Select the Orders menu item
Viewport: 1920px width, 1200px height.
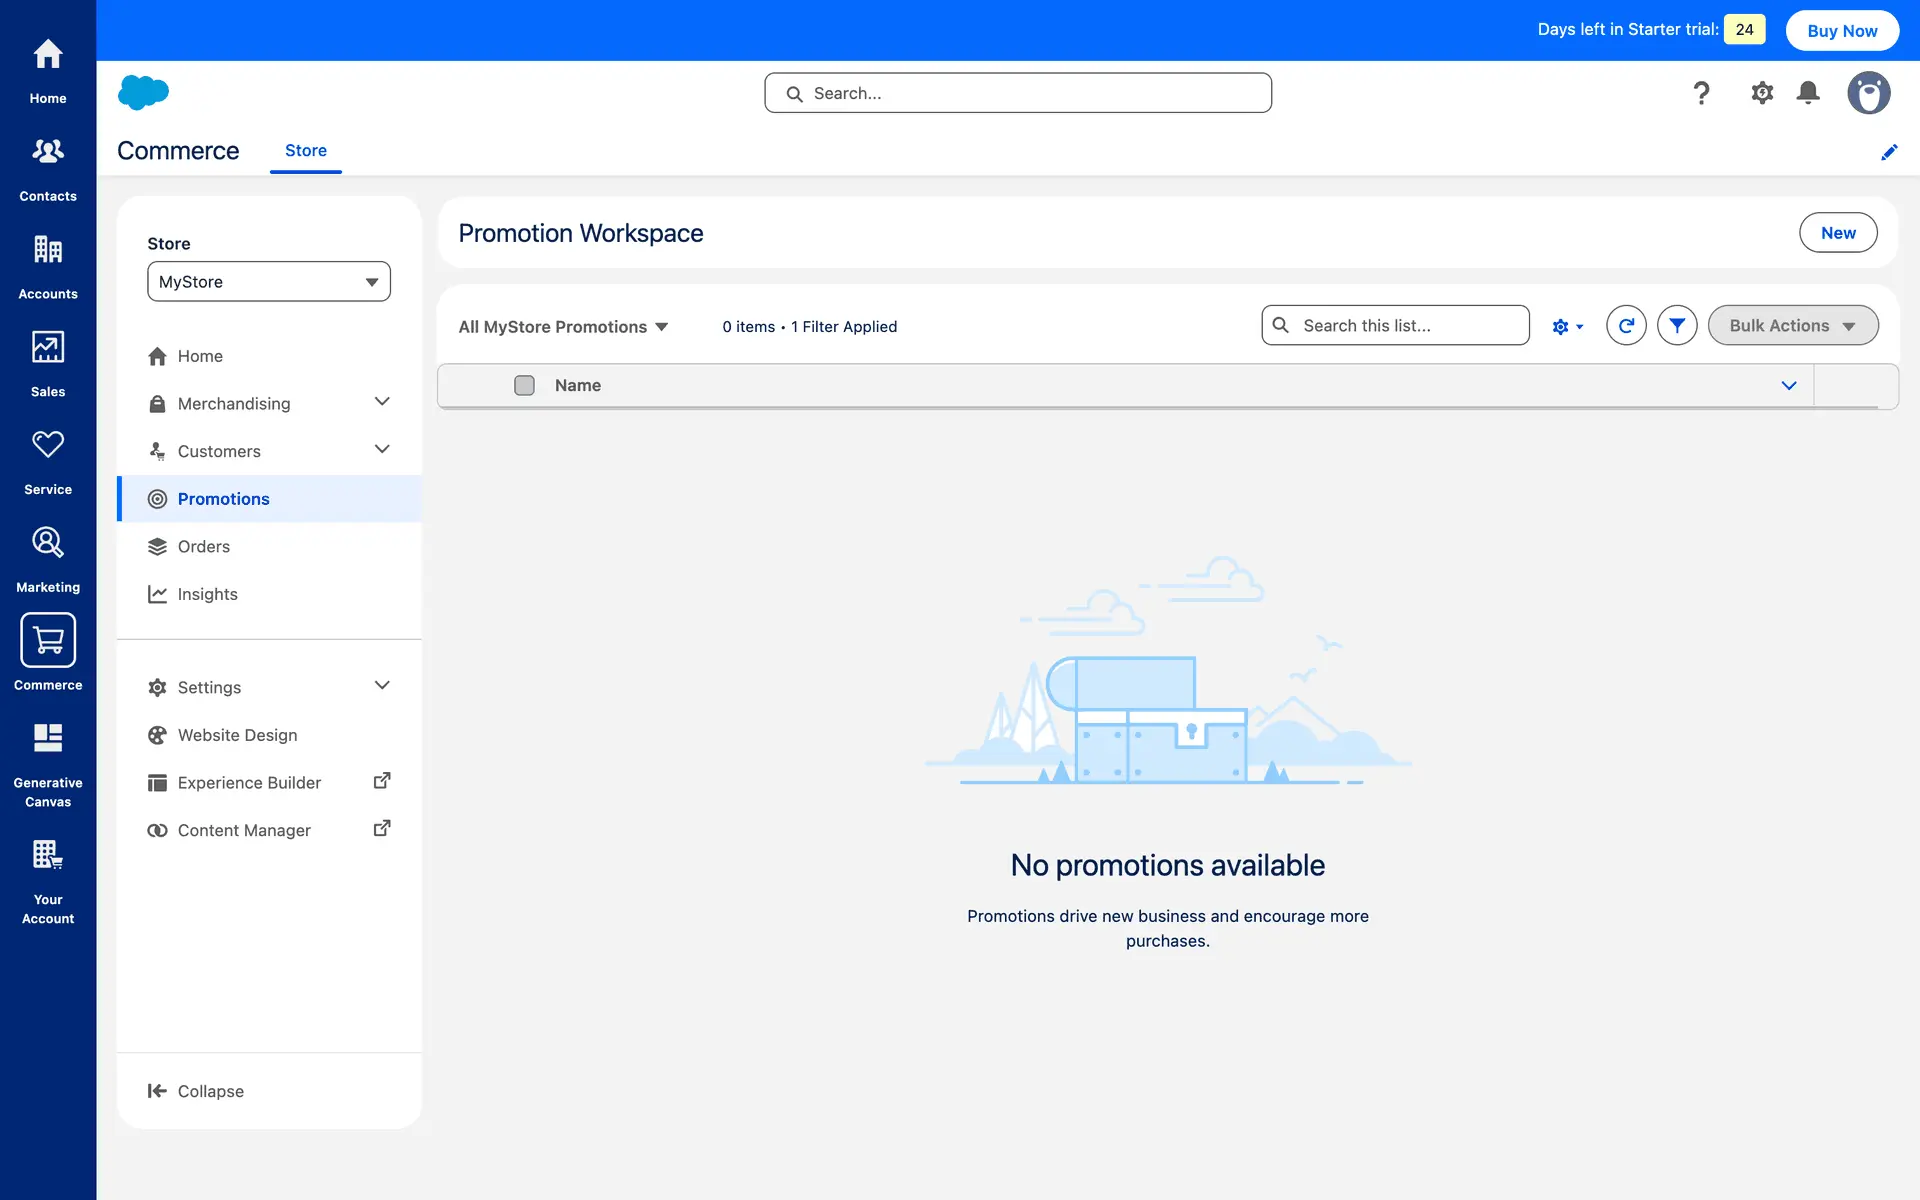pyautogui.click(x=203, y=547)
